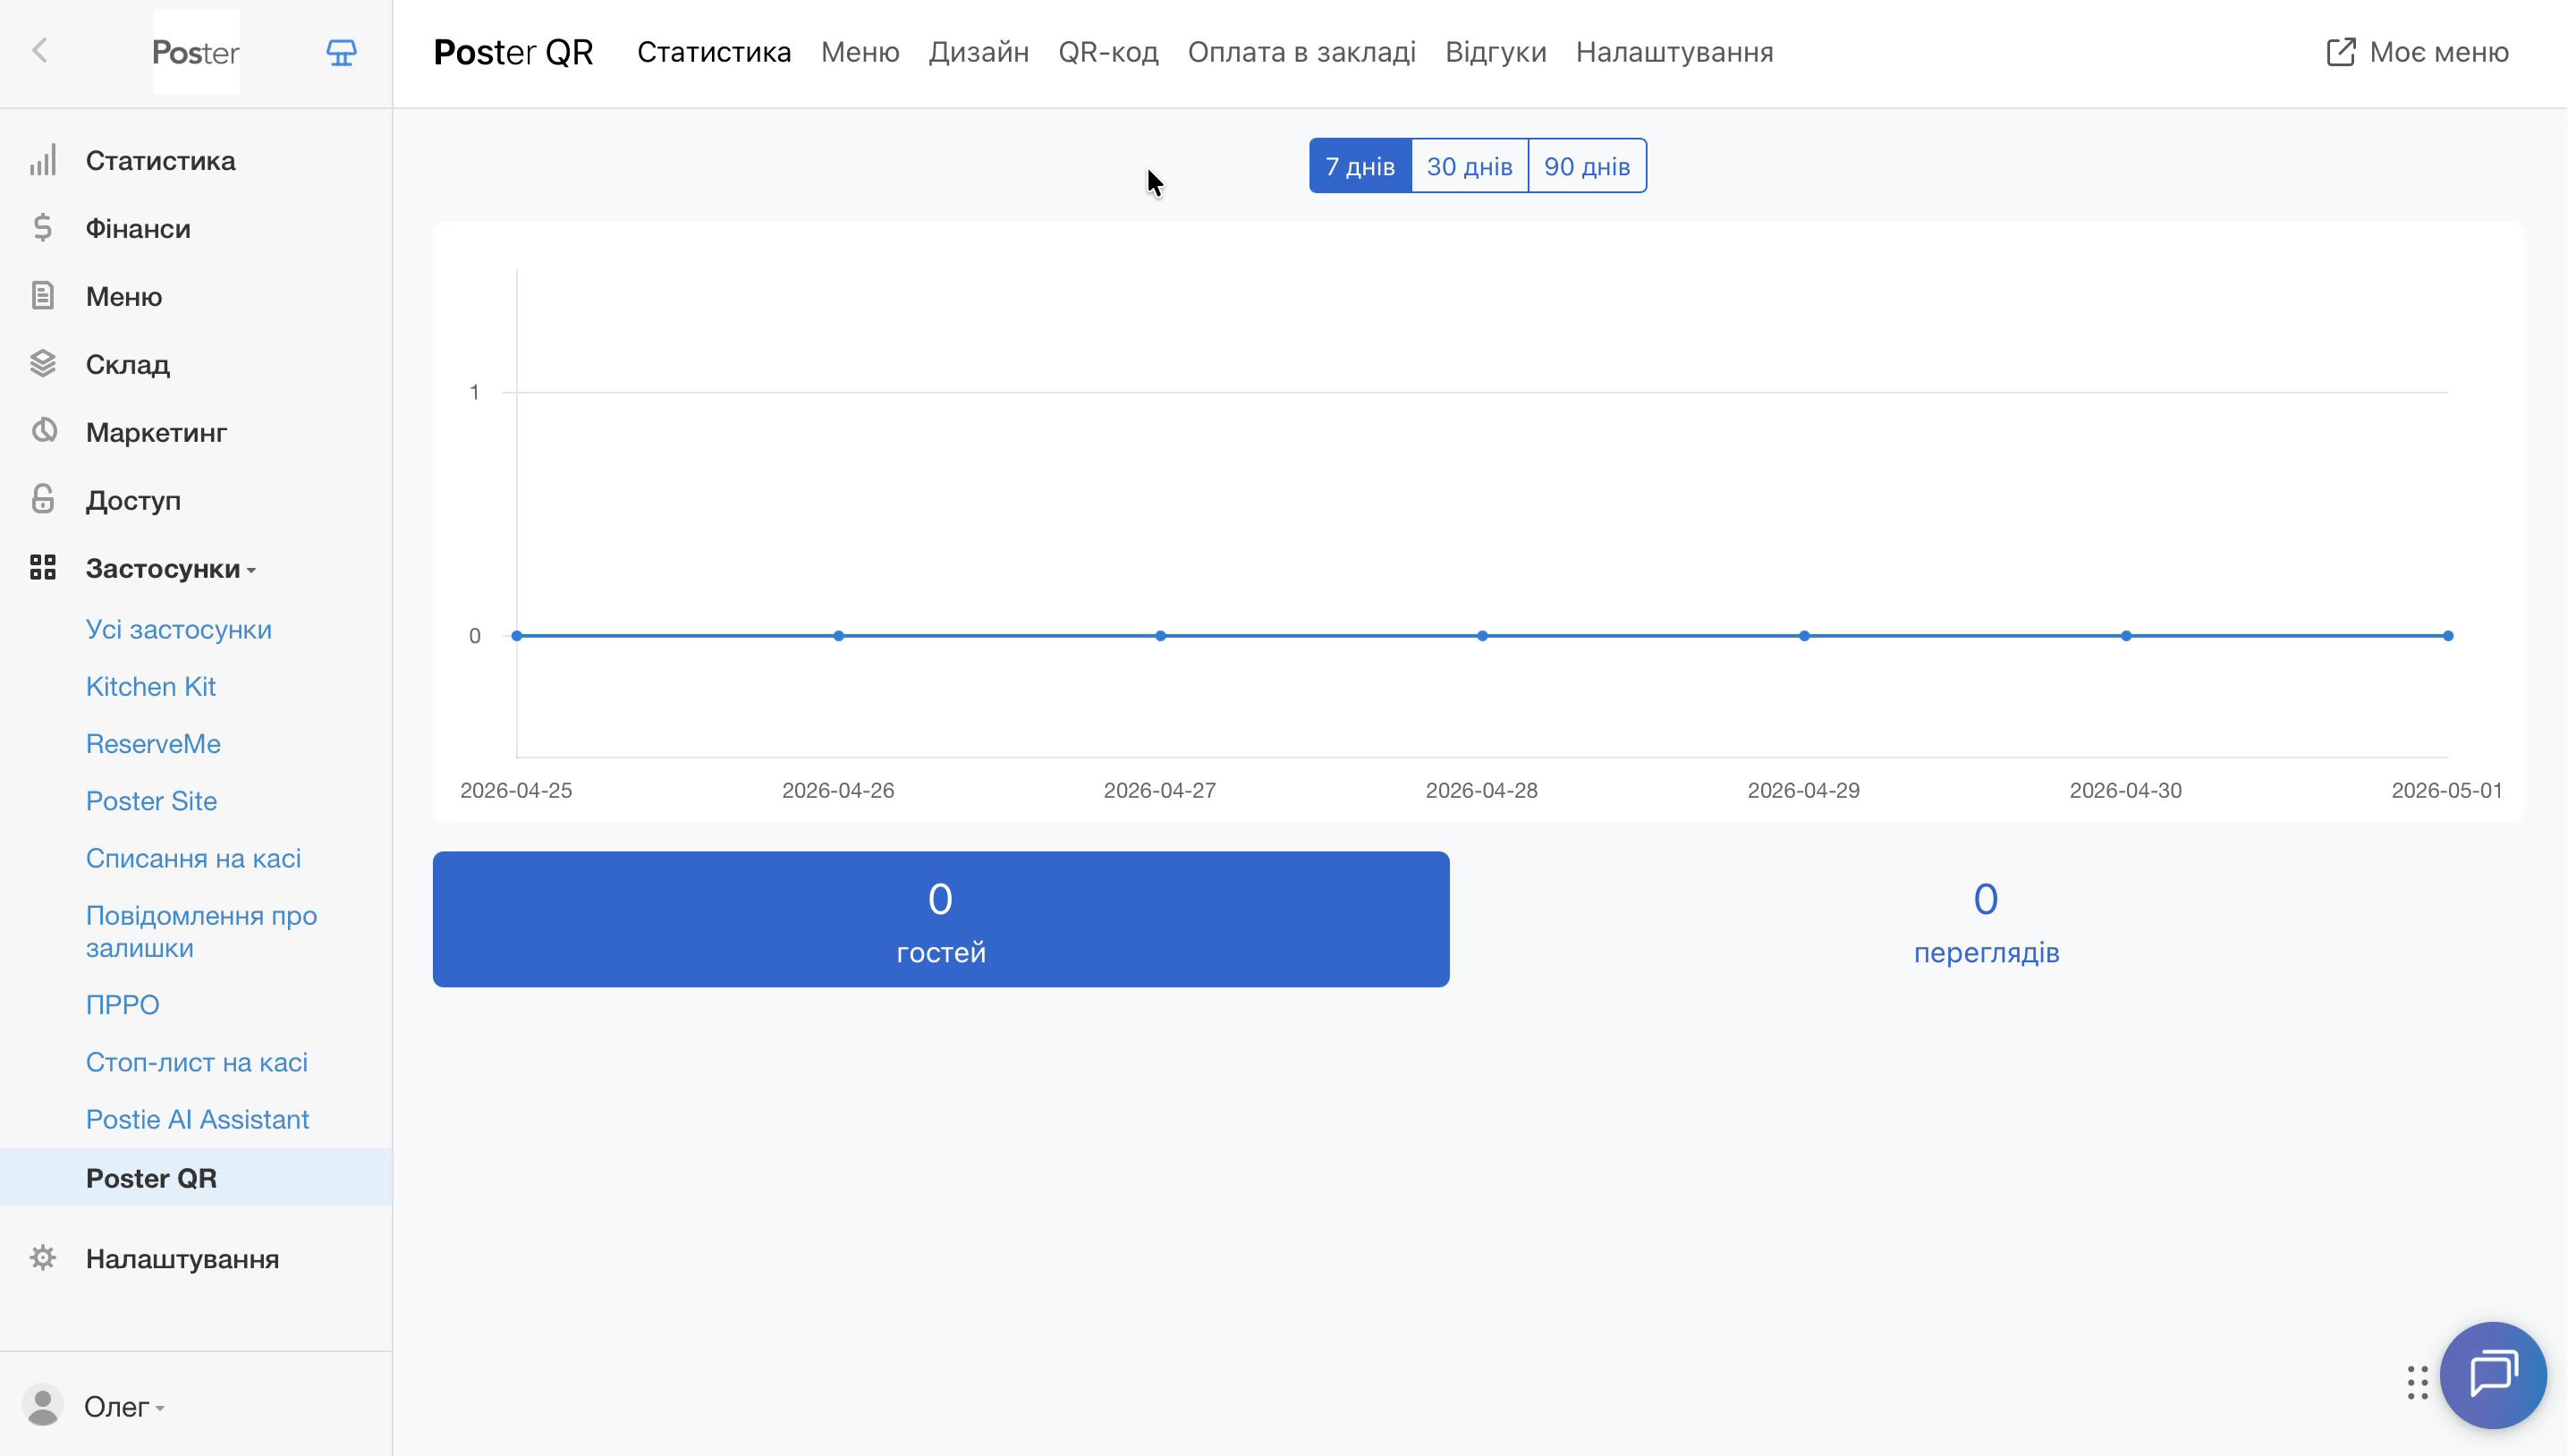
Task: Open the ReserveMe app
Action: pyautogui.click(x=153, y=744)
